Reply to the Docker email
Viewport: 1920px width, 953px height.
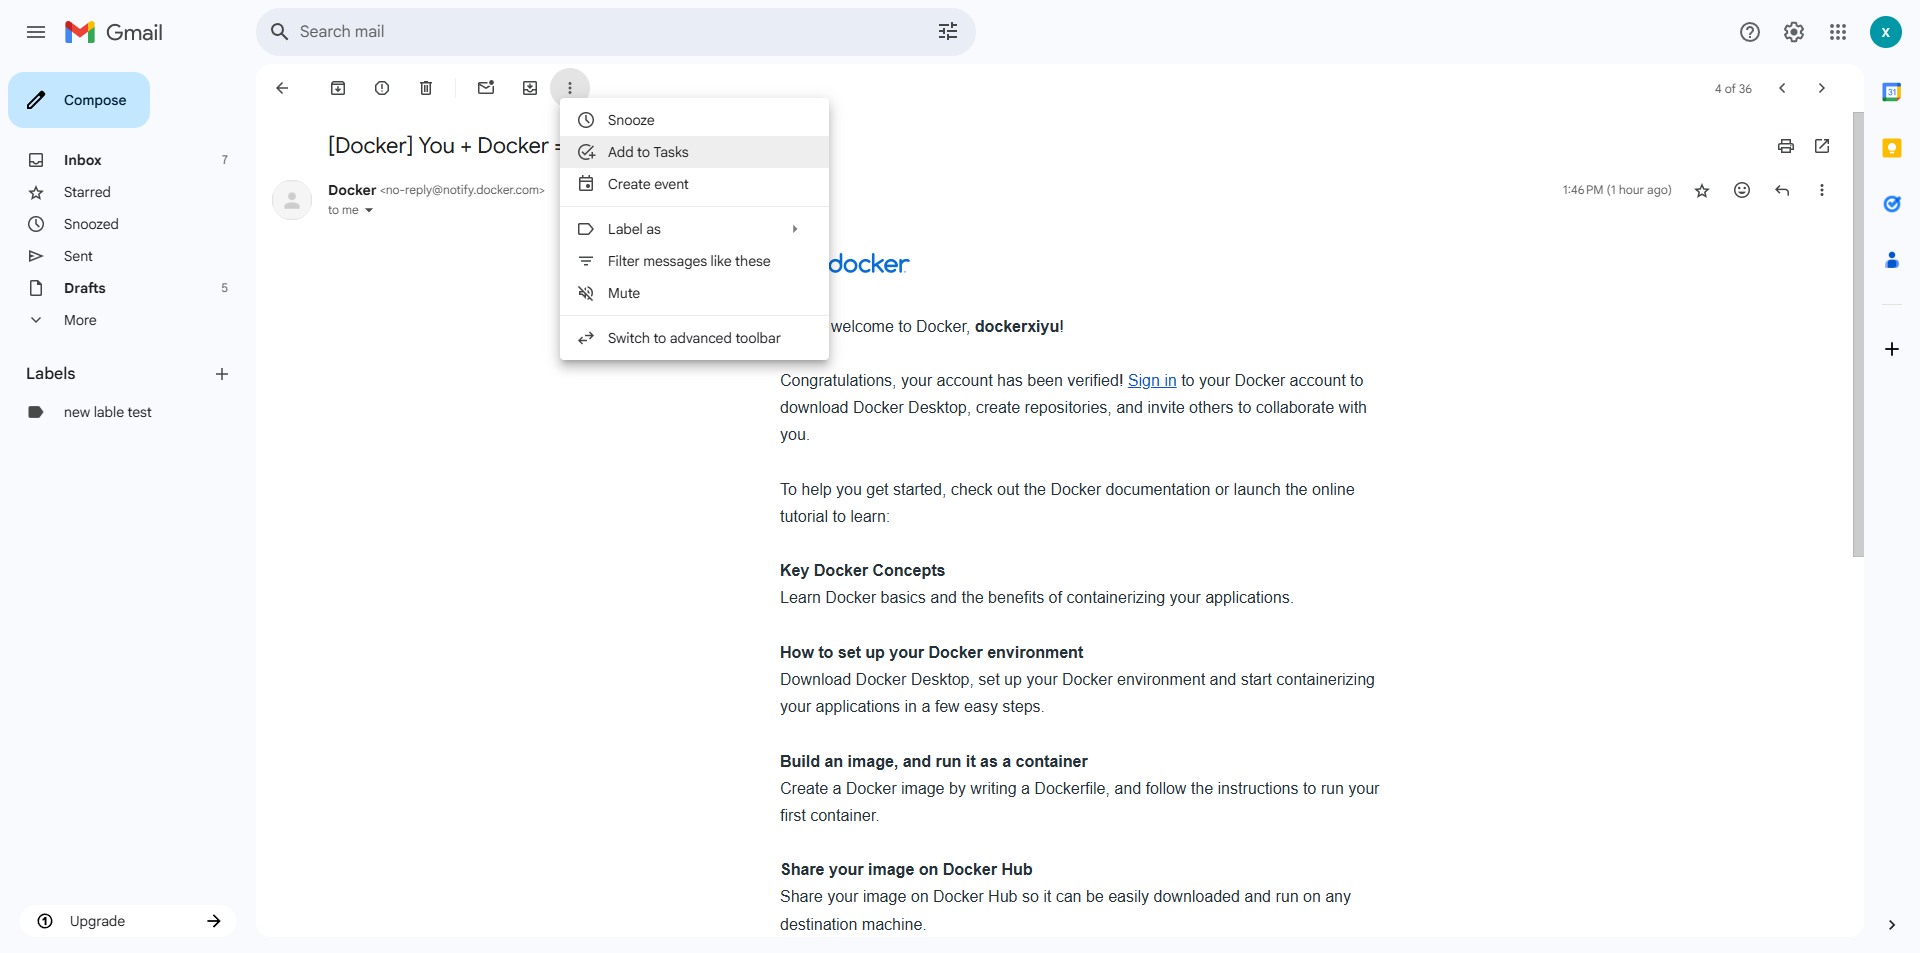click(x=1782, y=190)
